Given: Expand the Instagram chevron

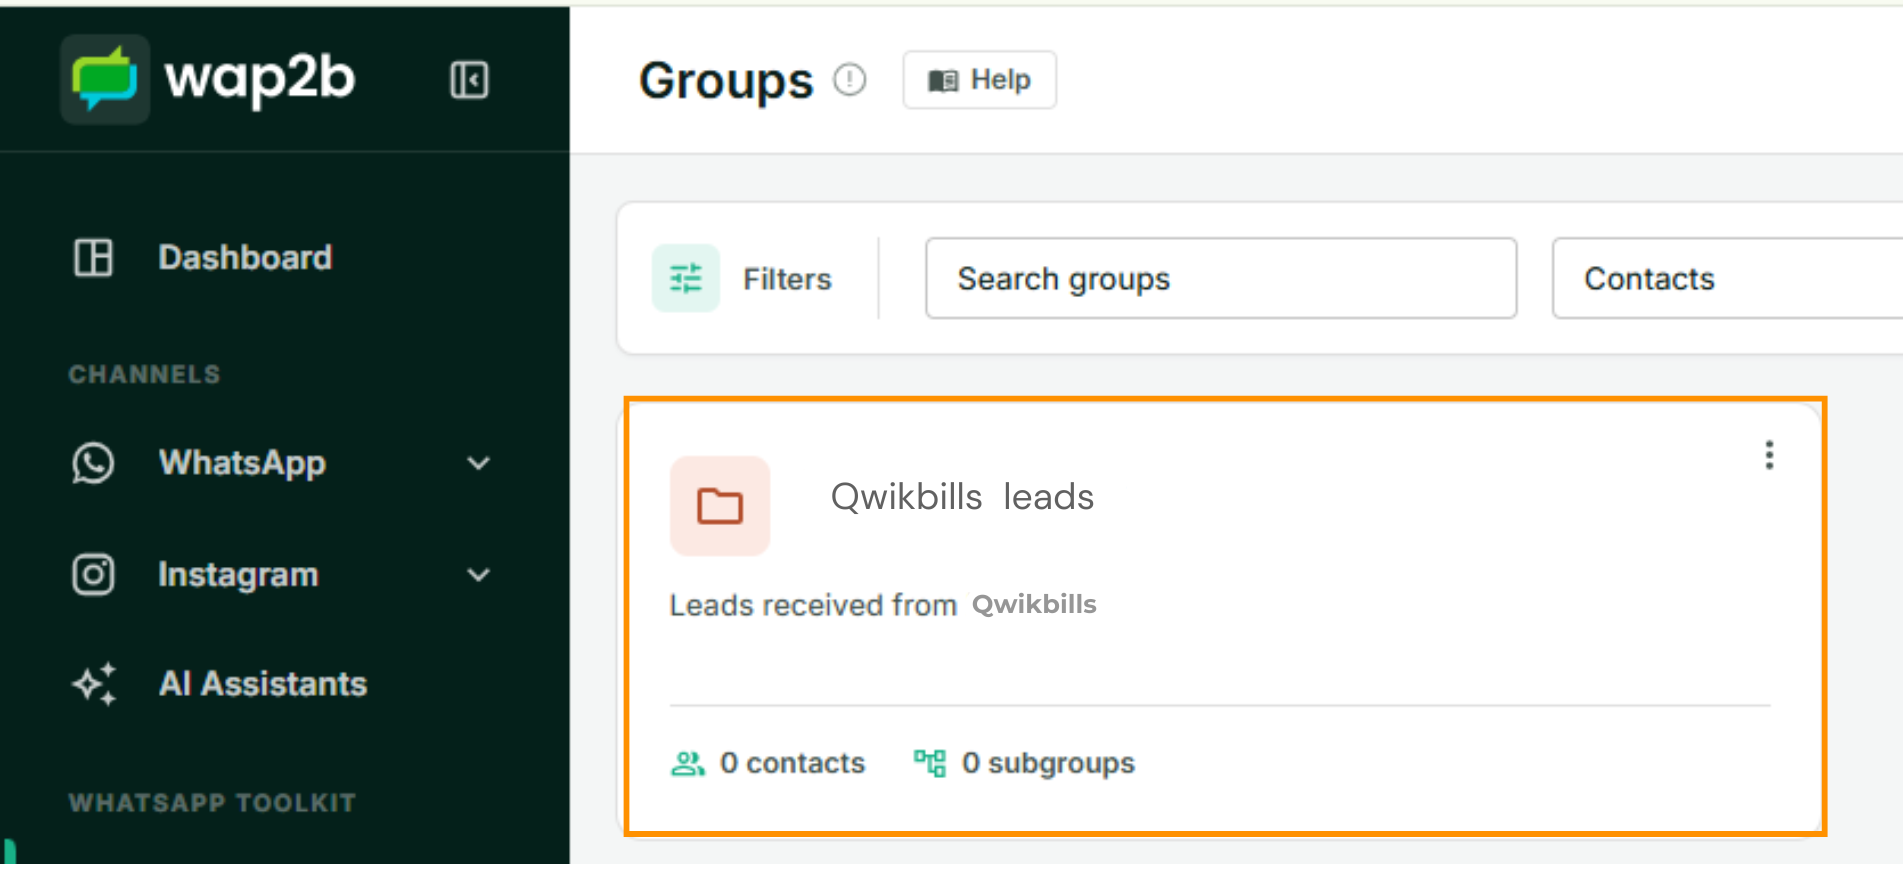Looking at the screenshot, I should (479, 575).
